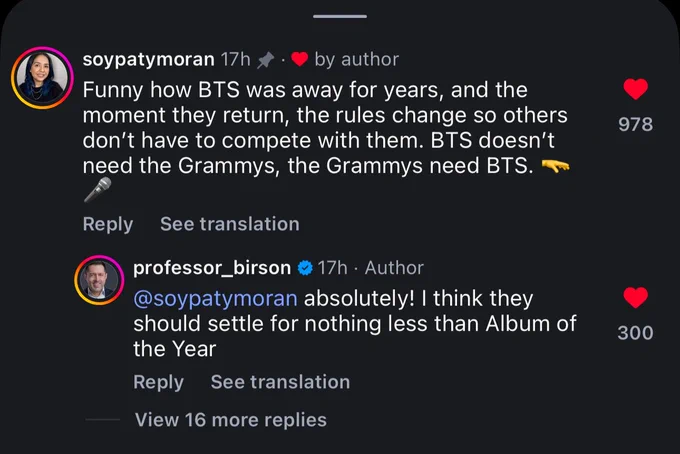See translation of professor_birson's reply
The image size is (680, 454).
tap(280, 382)
